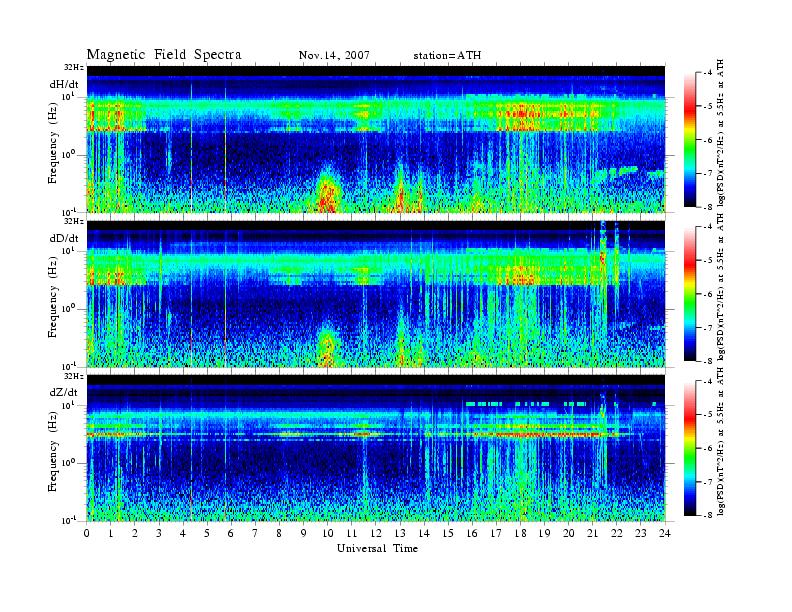Click the "station=ATH" label
The image size is (792, 612).
[x=447, y=56]
